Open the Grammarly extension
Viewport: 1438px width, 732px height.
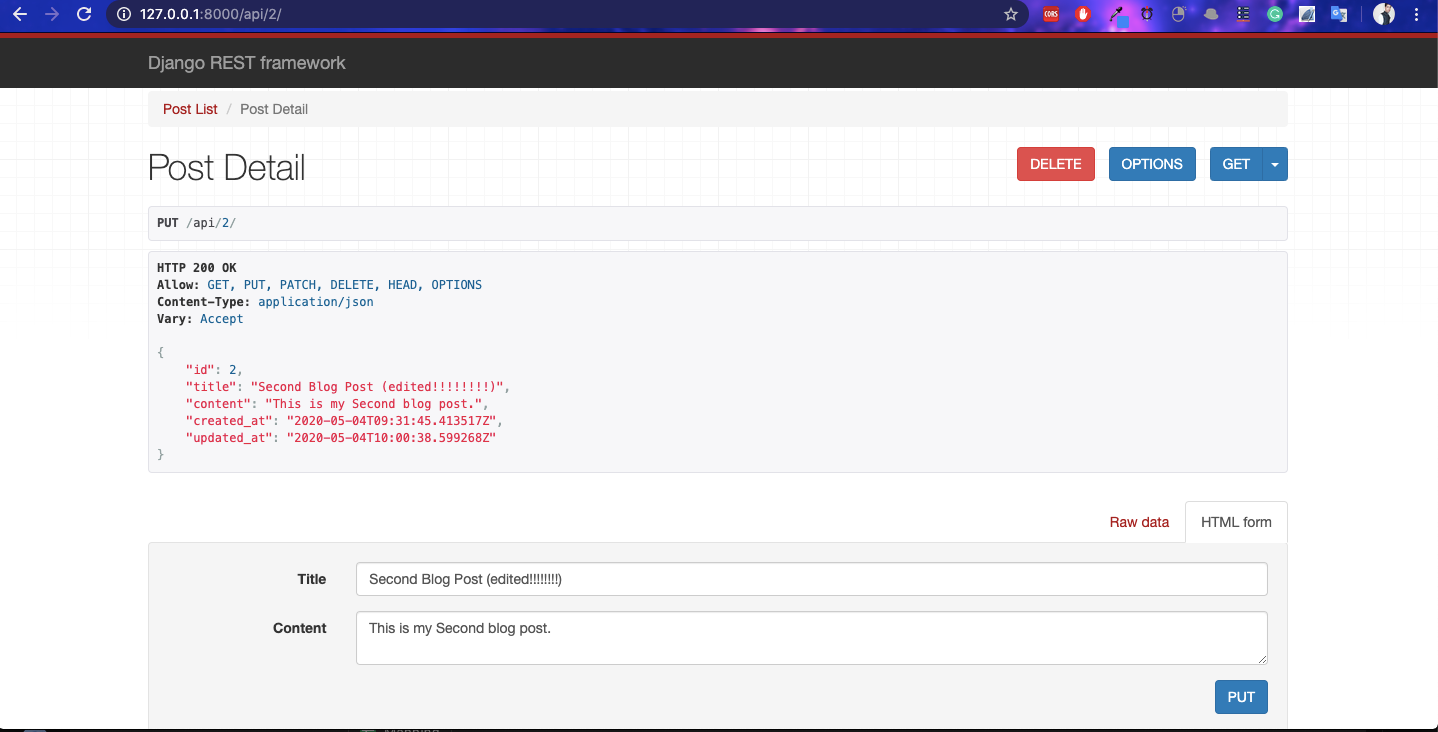[x=1275, y=14]
